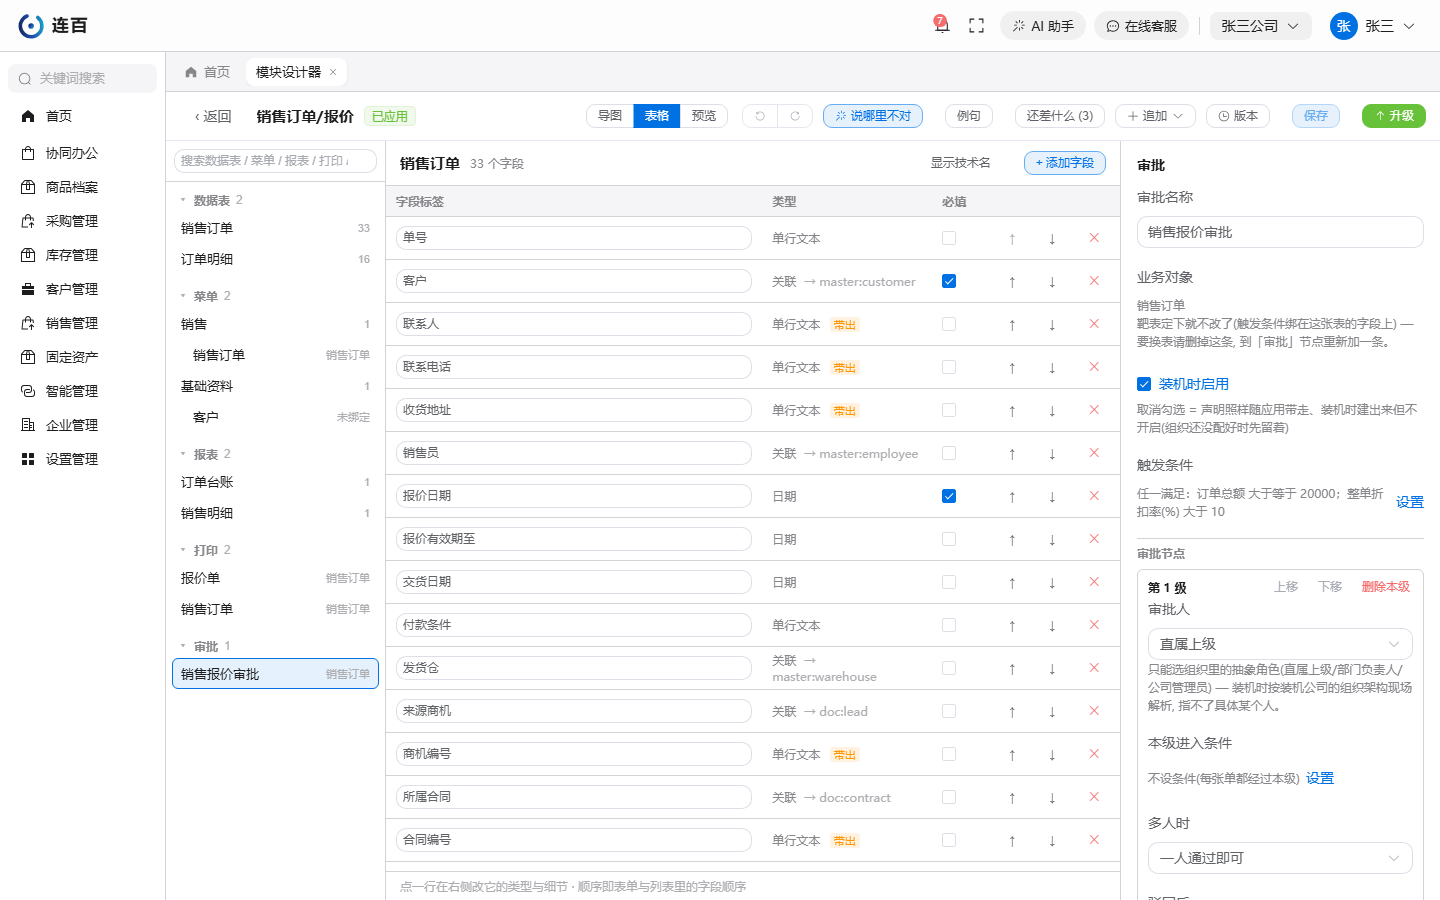Uncheck required for 报价日期 field
This screenshot has width=1440, height=900.
coord(949,496)
